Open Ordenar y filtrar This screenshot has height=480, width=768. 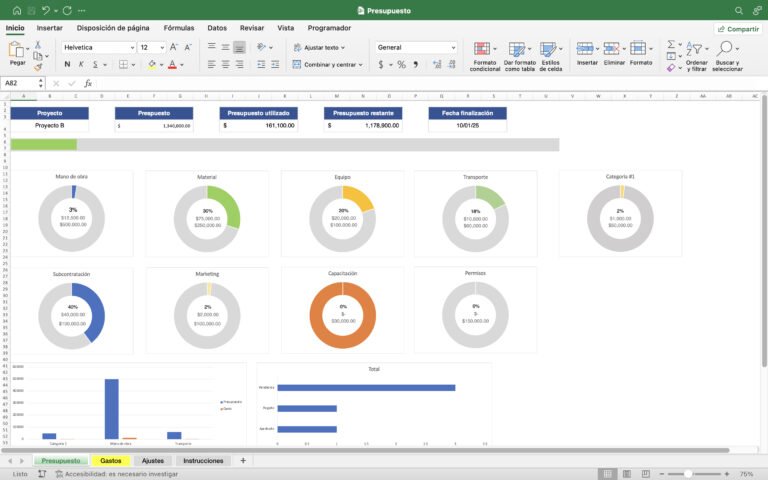coord(696,55)
